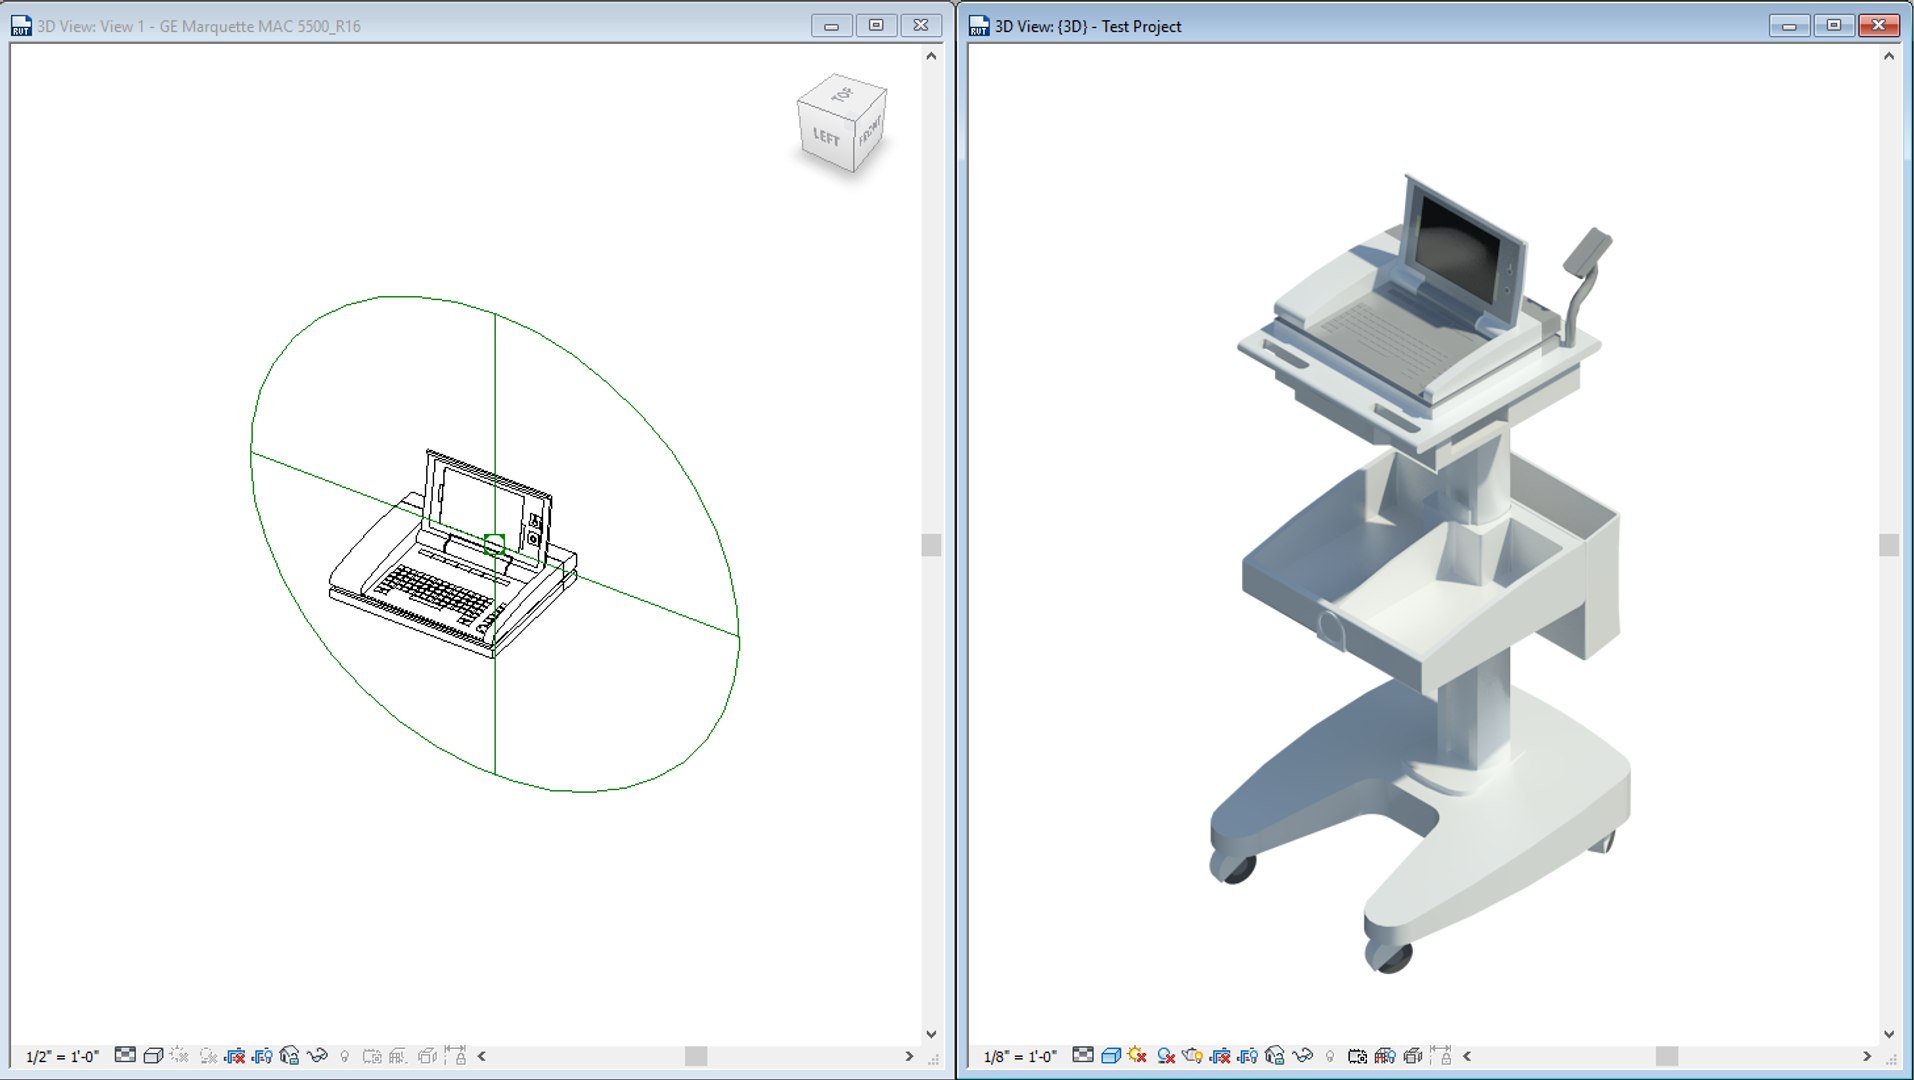Reveal Hidden Elements lightbulb in Test Project window
Viewport: 1914px width, 1080px height.
pyautogui.click(x=1330, y=1056)
